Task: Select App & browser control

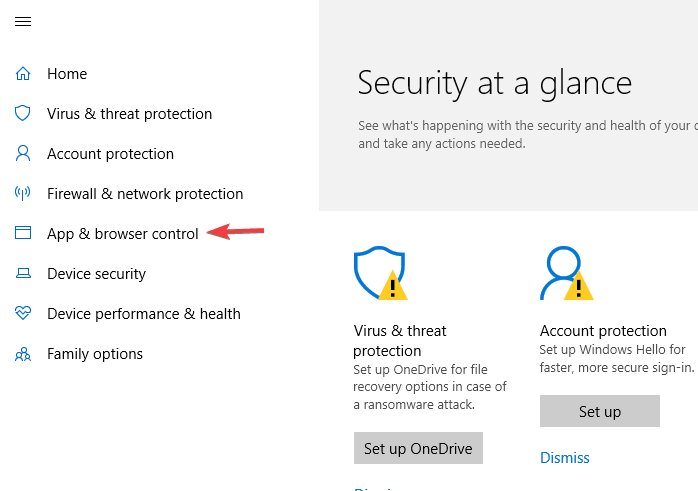Action: 122,234
